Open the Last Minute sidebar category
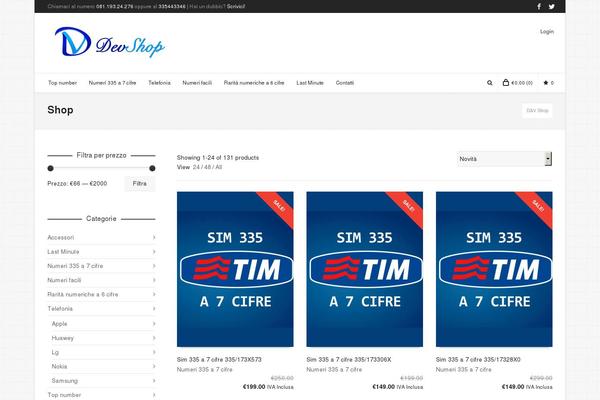The height and width of the screenshot is (400, 600). point(63,251)
